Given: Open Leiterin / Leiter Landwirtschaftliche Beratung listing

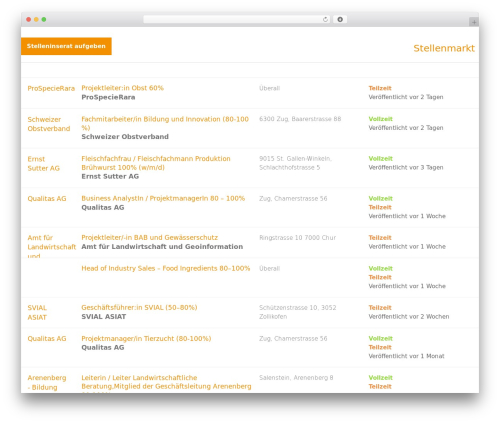Looking at the screenshot, I should [166, 382].
